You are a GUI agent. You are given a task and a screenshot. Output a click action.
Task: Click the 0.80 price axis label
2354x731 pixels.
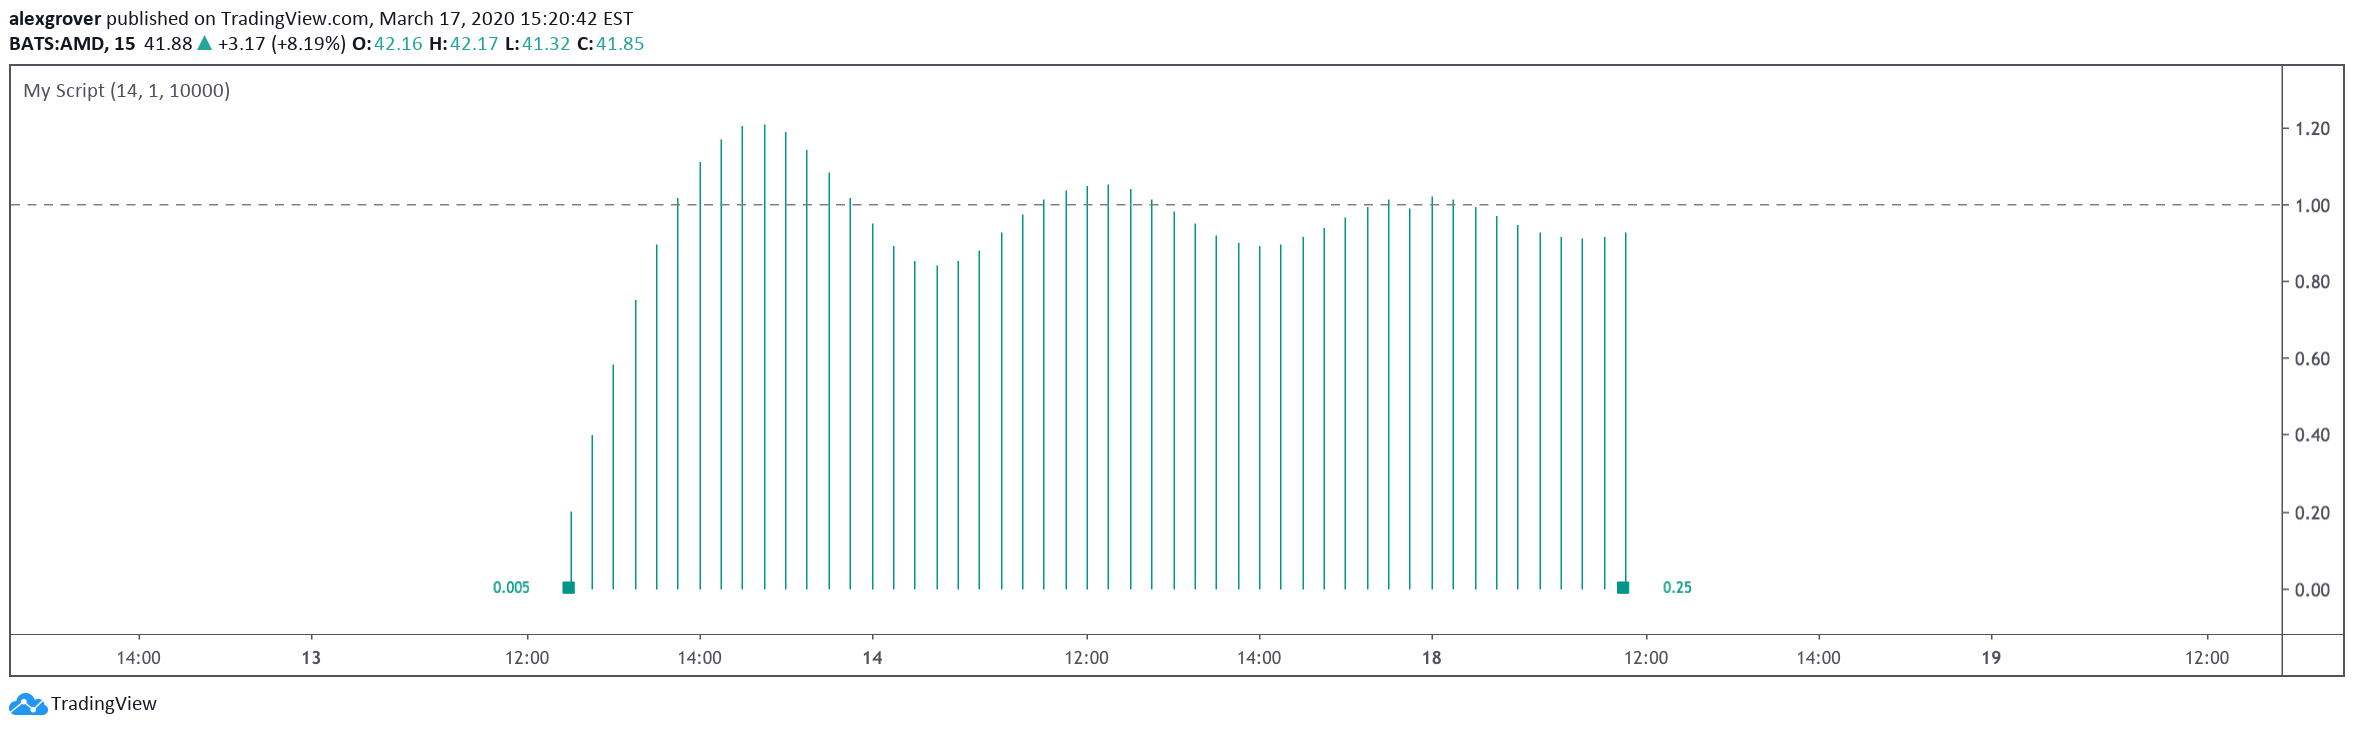pyautogui.click(x=2312, y=282)
